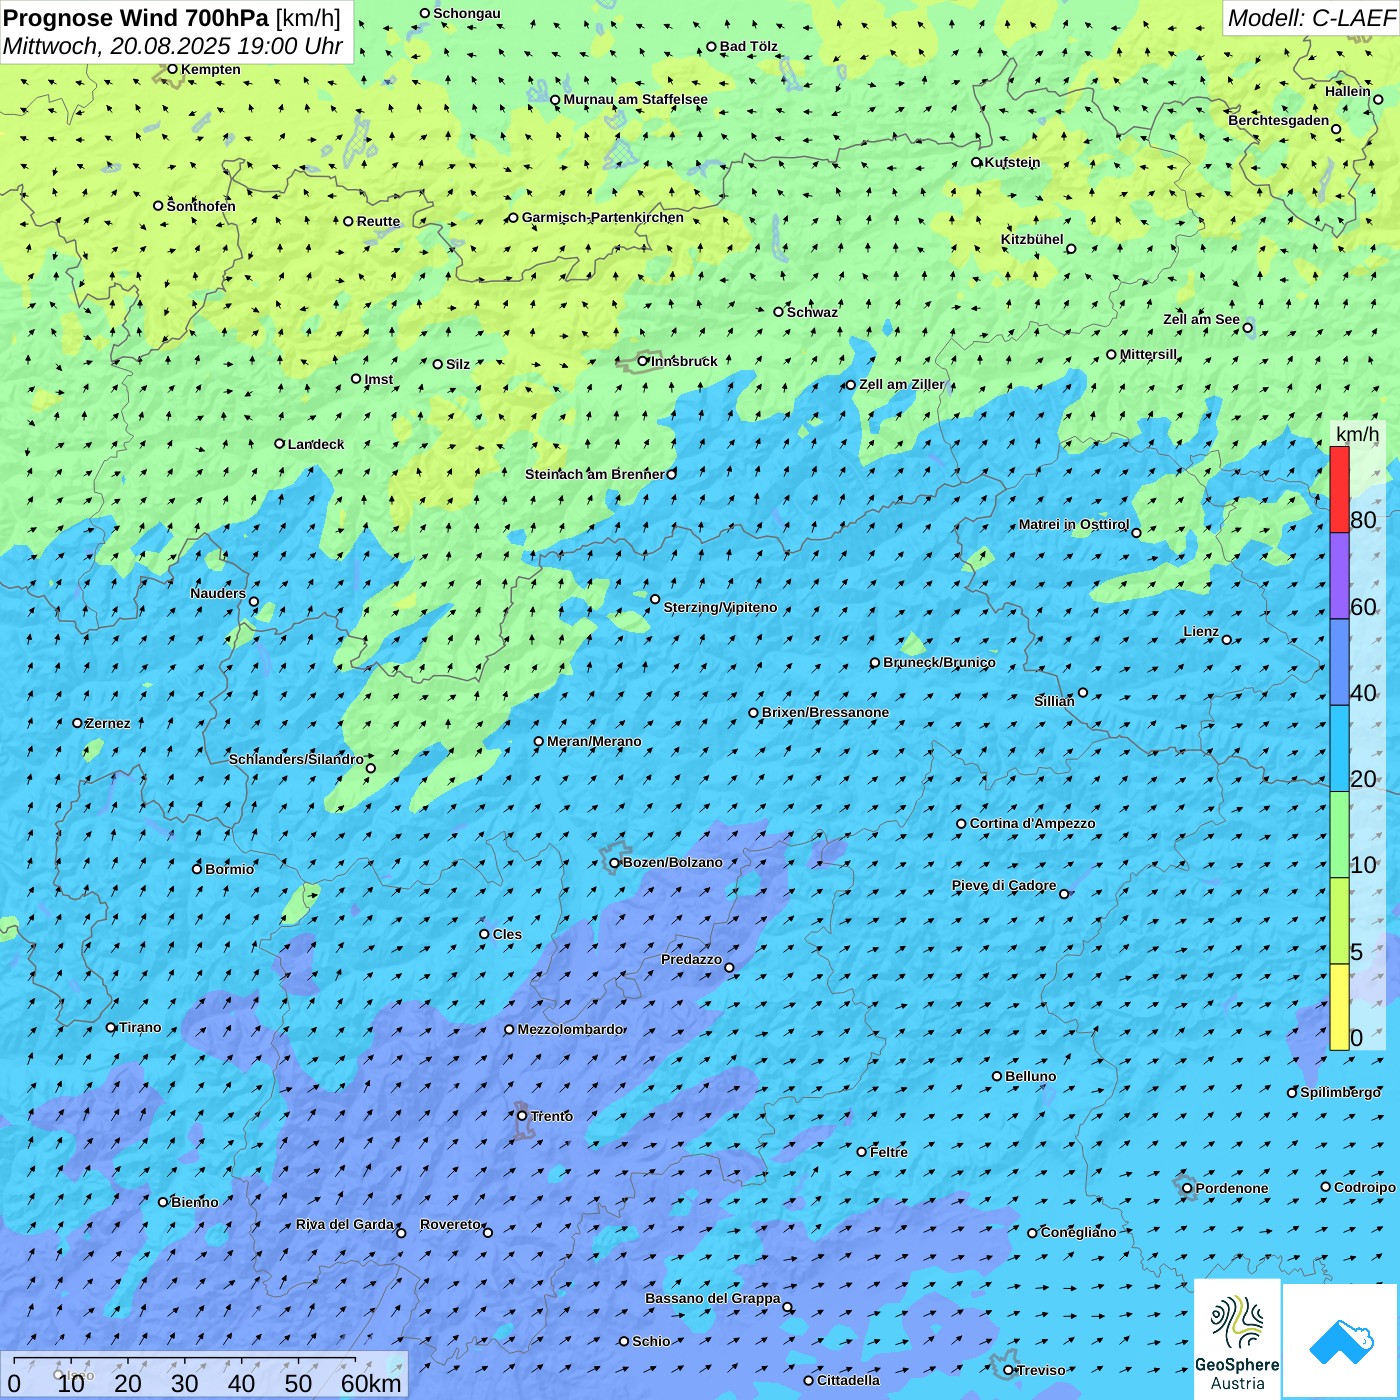The image size is (1400, 1400).
Task: Click the 'Kempten' label
Action: (x=210, y=69)
